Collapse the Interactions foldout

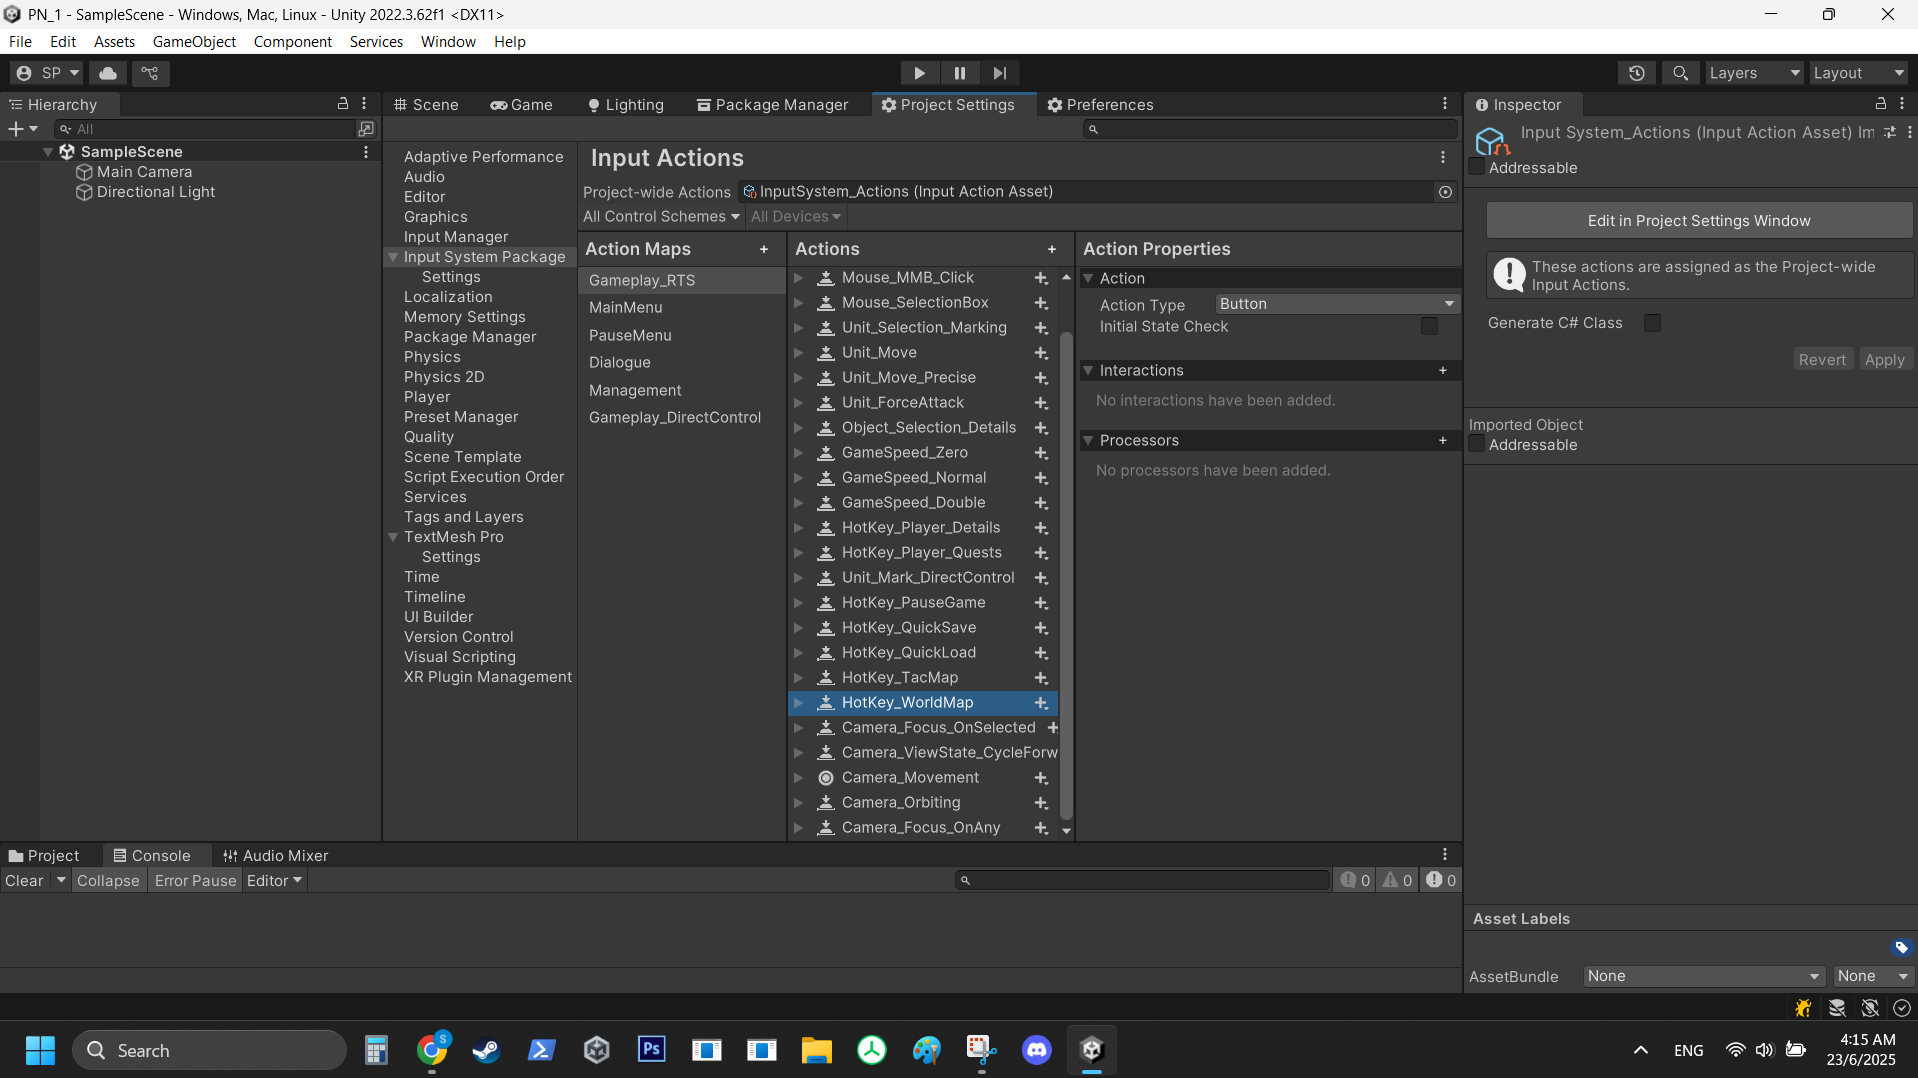[x=1088, y=370]
